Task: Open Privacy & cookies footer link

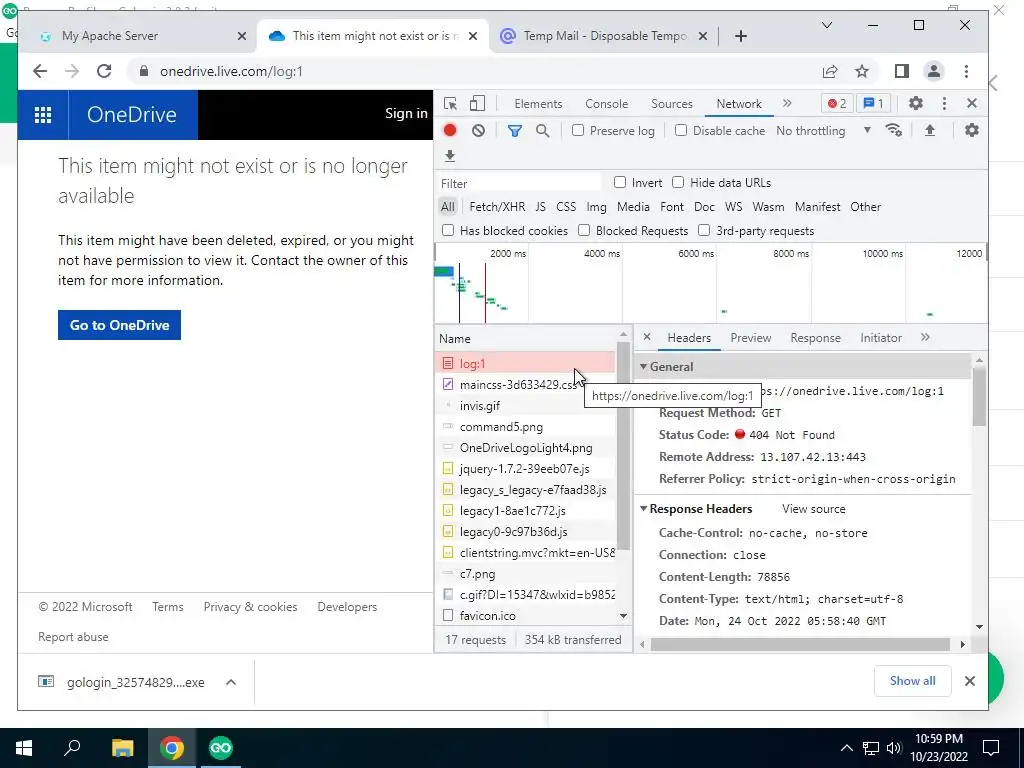Action: [250, 607]
